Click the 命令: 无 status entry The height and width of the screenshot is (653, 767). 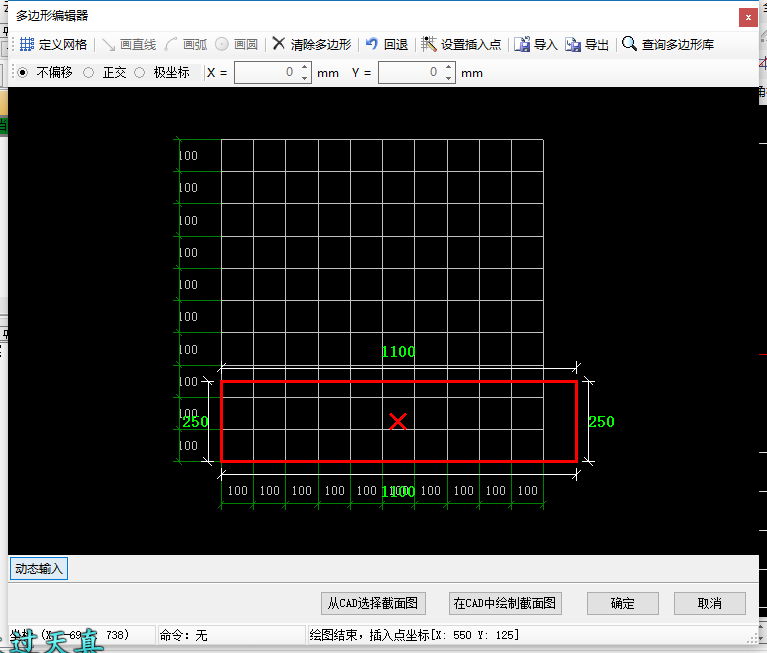(183, 635)
